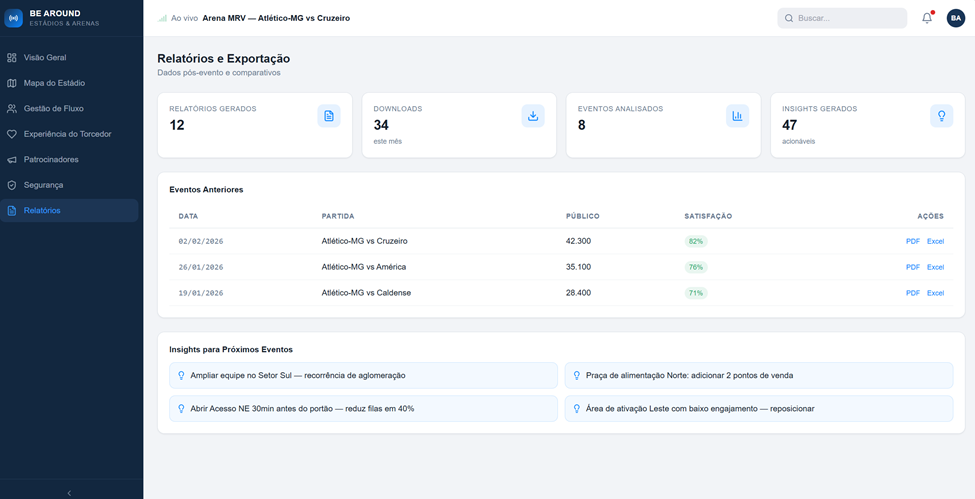Download PDF for Atlético-MG vs Caldense
This screenshot has width=975, height=499.
point(912,293)
